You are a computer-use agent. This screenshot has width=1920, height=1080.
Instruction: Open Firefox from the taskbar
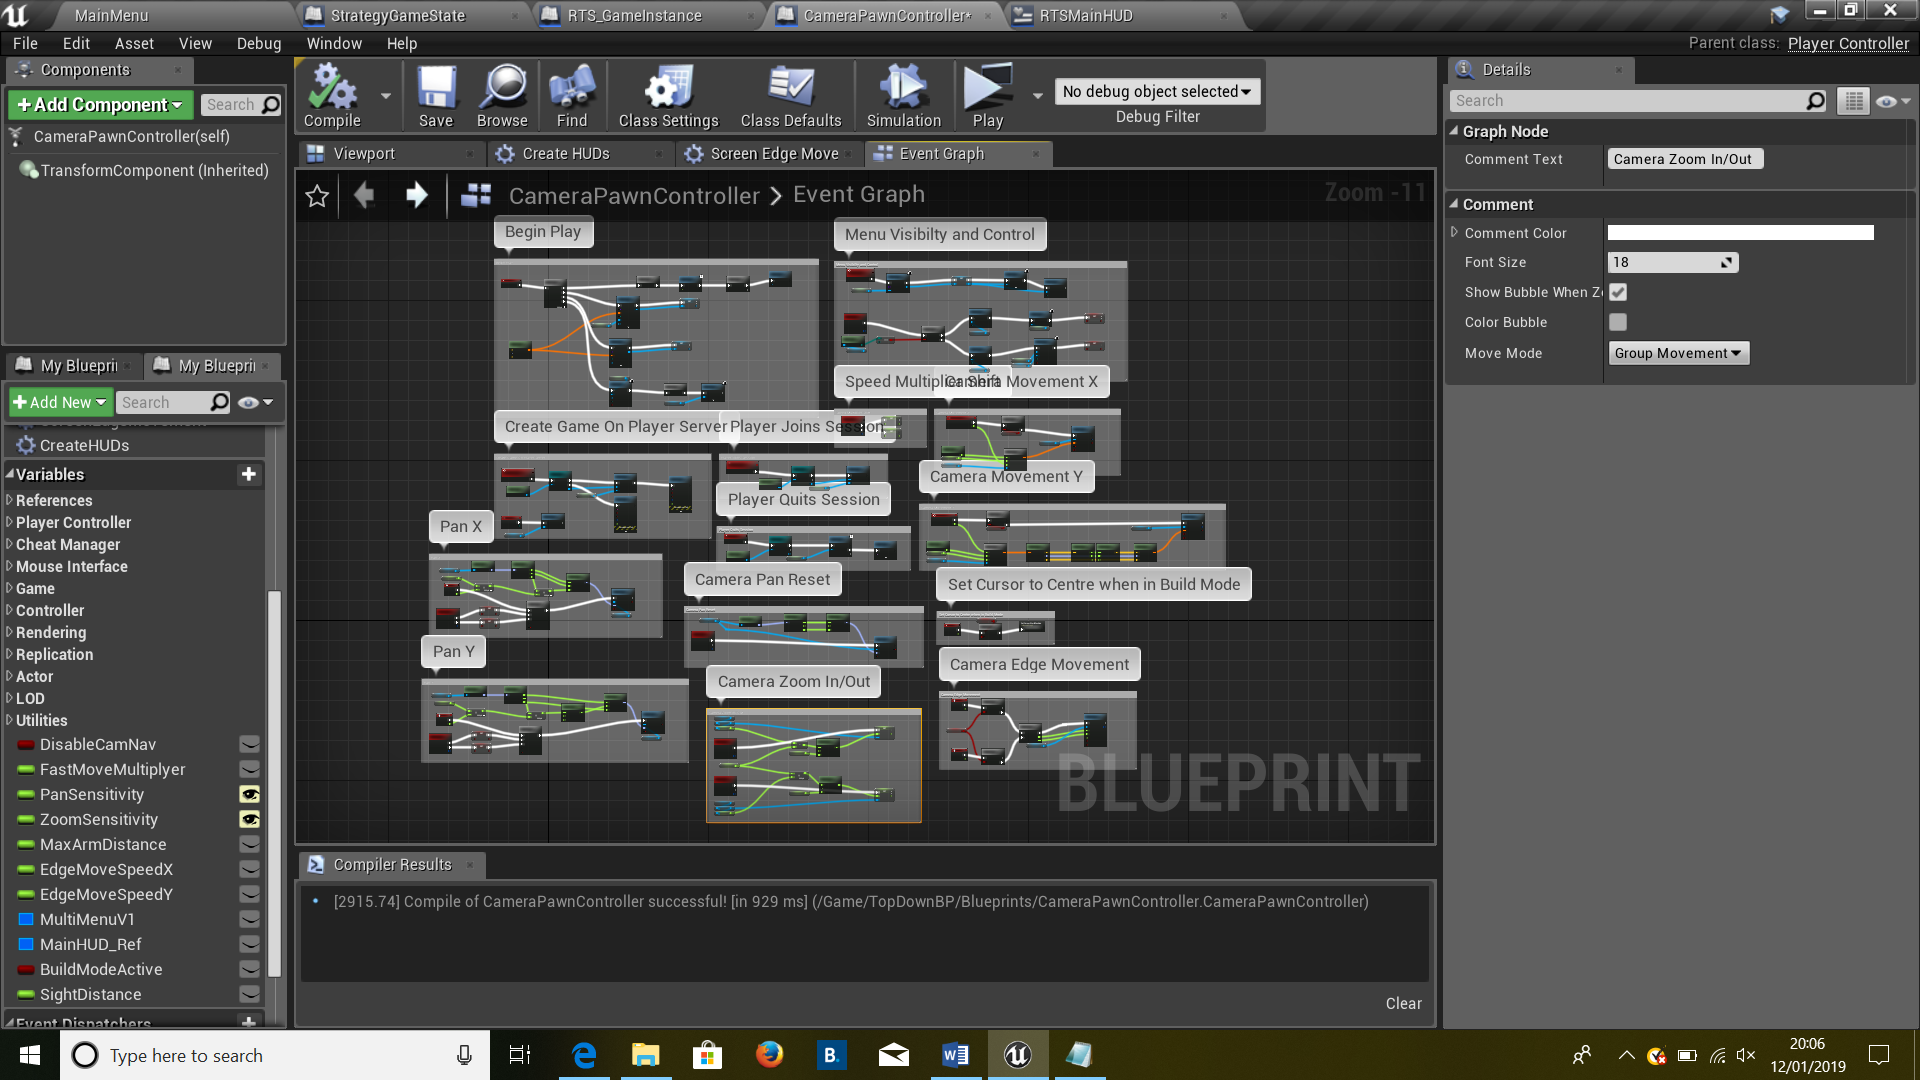coord(769,1055)
